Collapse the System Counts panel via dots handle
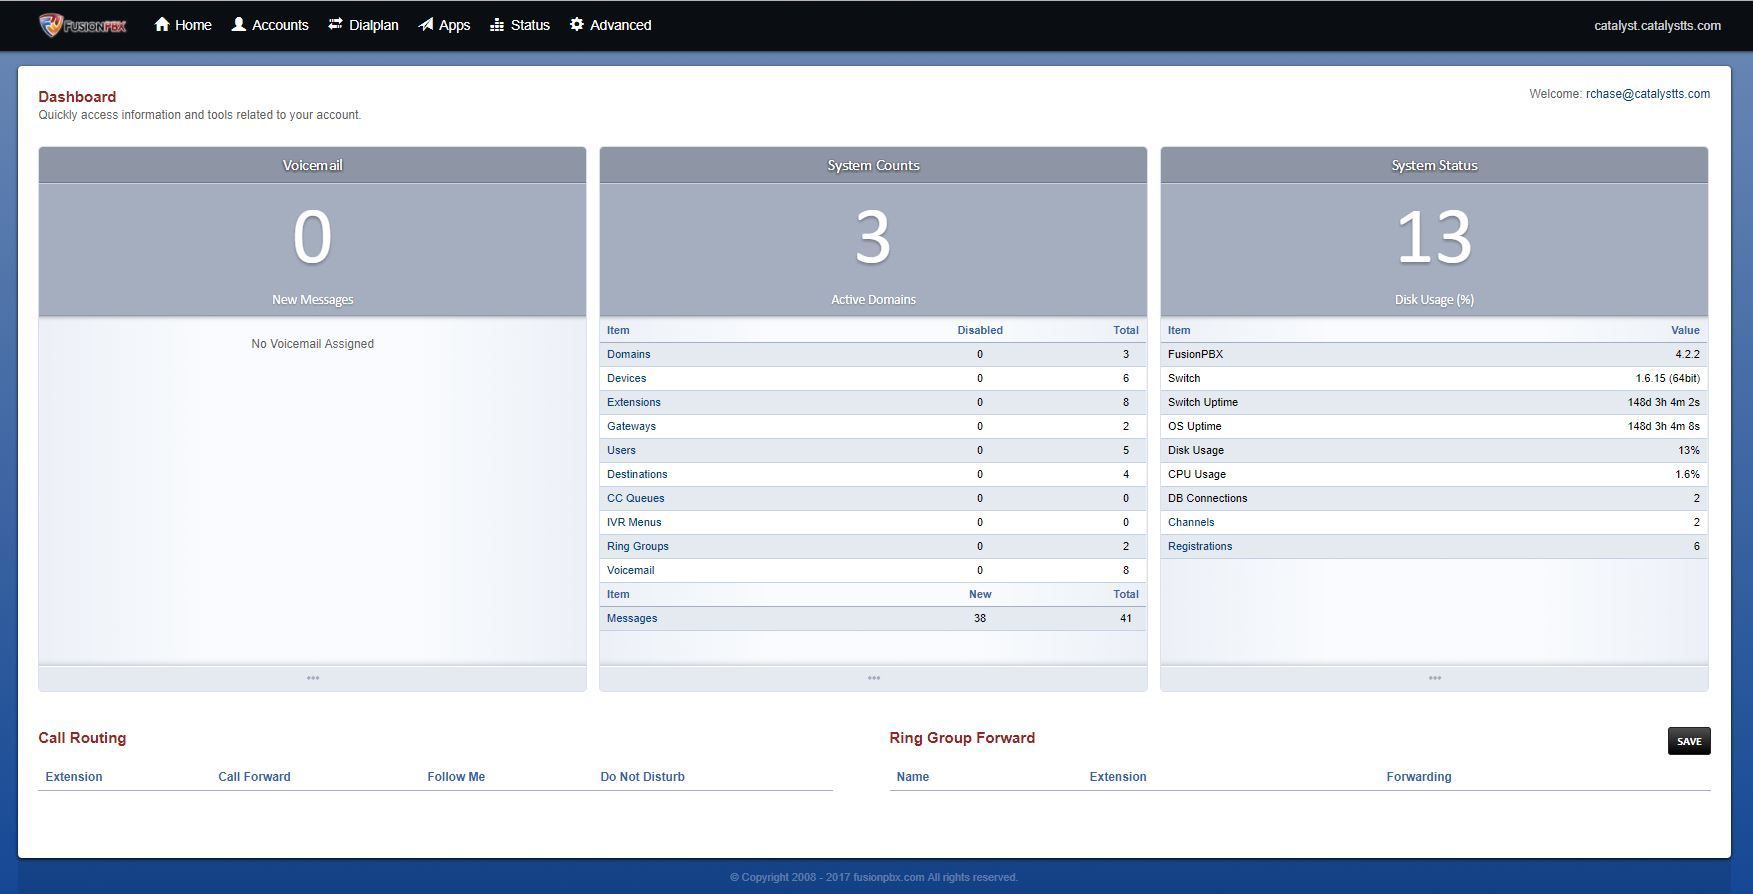The image size is (1753, 894). tap(874, 678)
